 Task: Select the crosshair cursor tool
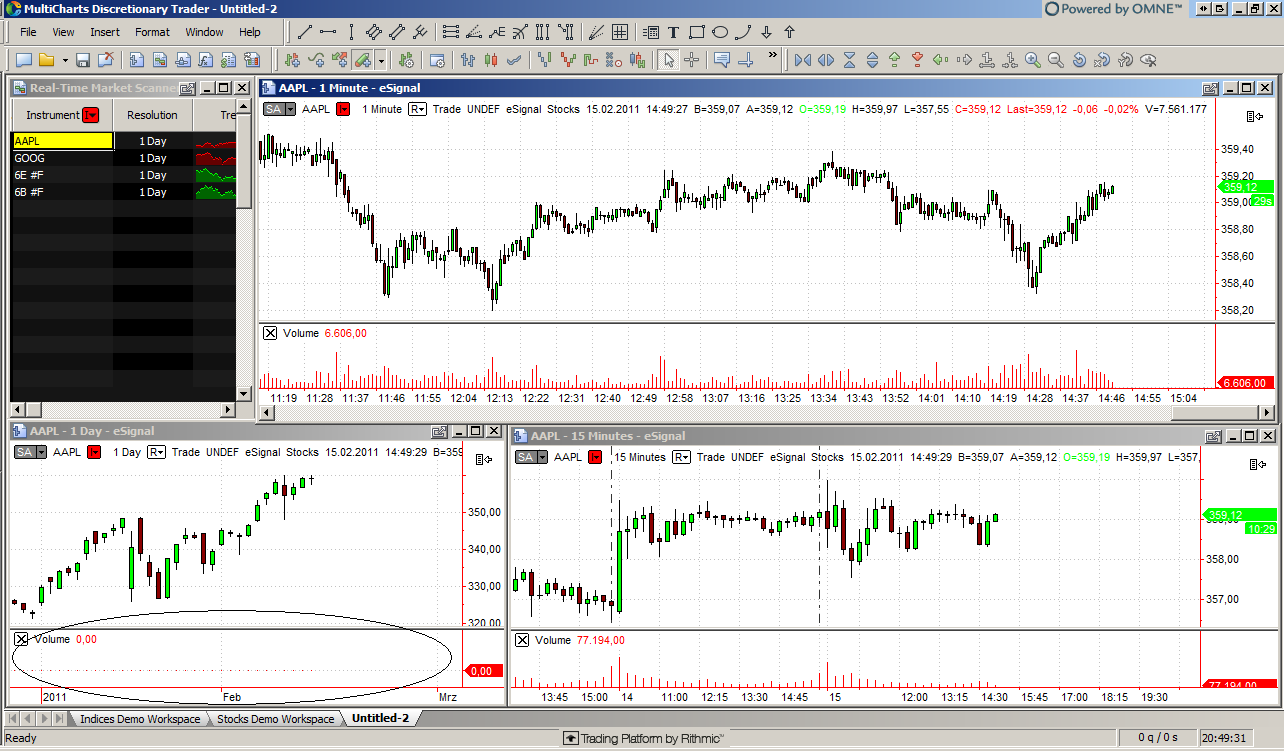[691, 60]
